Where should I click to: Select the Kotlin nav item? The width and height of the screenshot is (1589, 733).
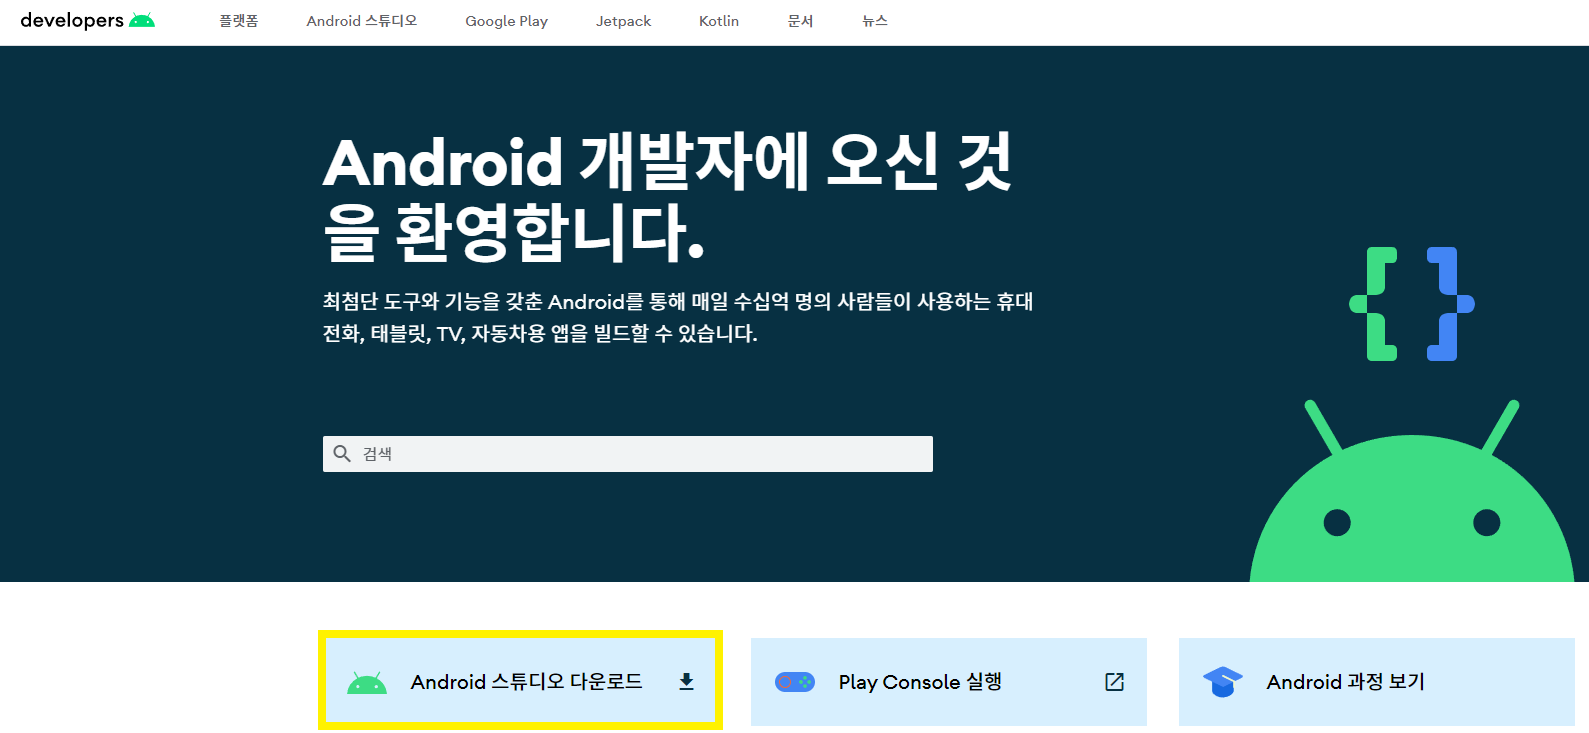pos(719,21)
